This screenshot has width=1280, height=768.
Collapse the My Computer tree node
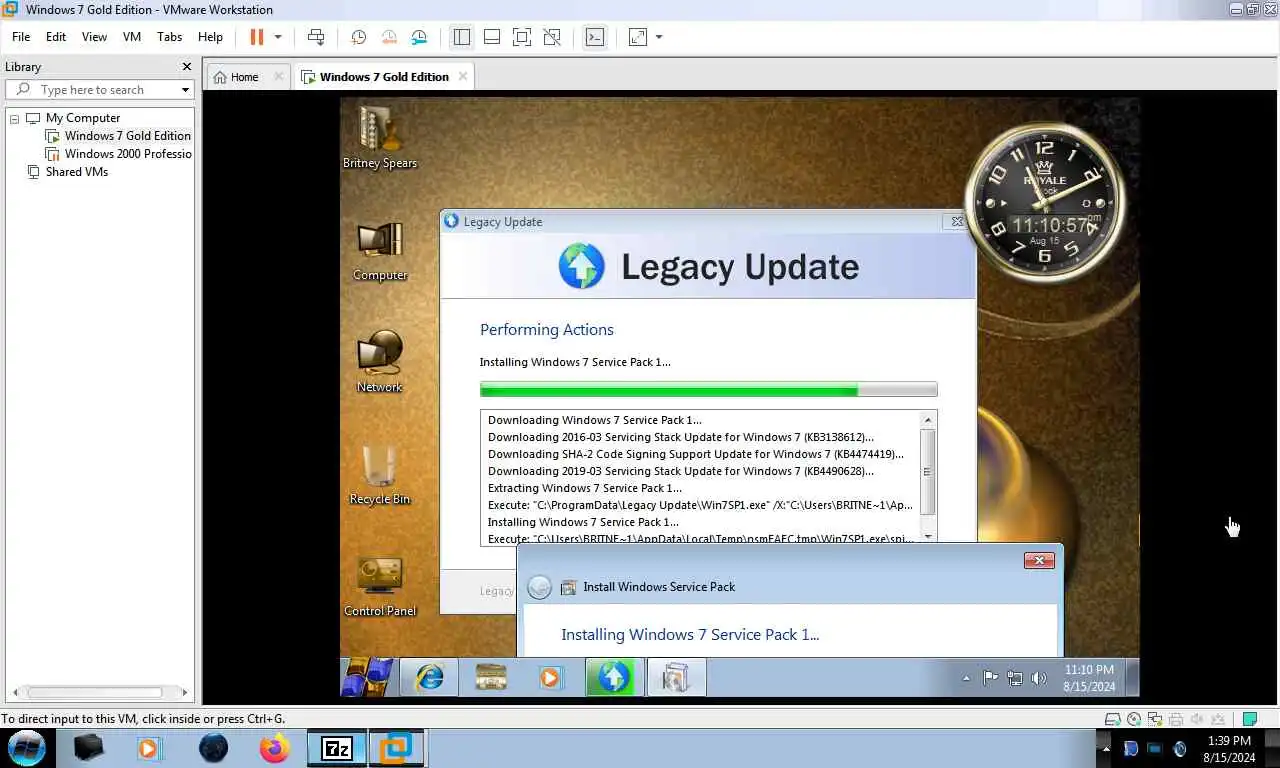tap(15, 118)
